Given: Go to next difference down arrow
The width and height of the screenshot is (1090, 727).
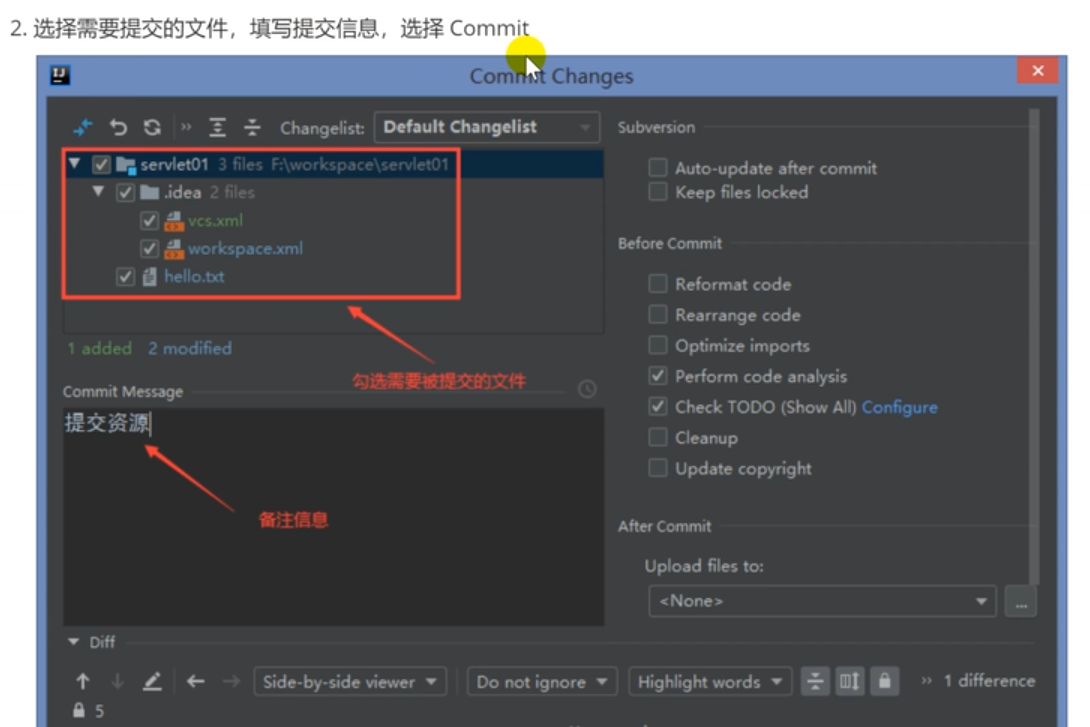Looking at the screenshot, I should 117,682.
